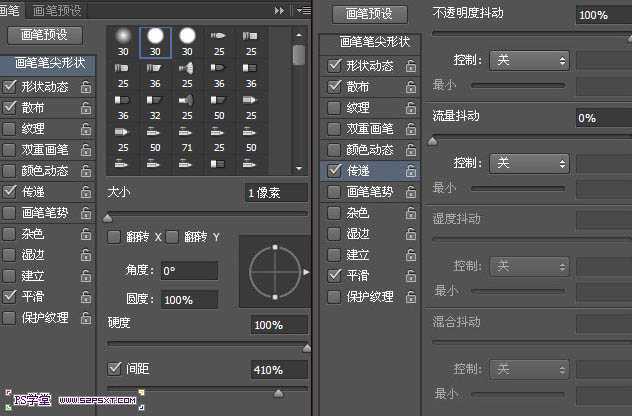Screen dimensions: 632x416
Task: Toggle lock icon beside 双重画笔 in right panel
Action: [411, 129]
